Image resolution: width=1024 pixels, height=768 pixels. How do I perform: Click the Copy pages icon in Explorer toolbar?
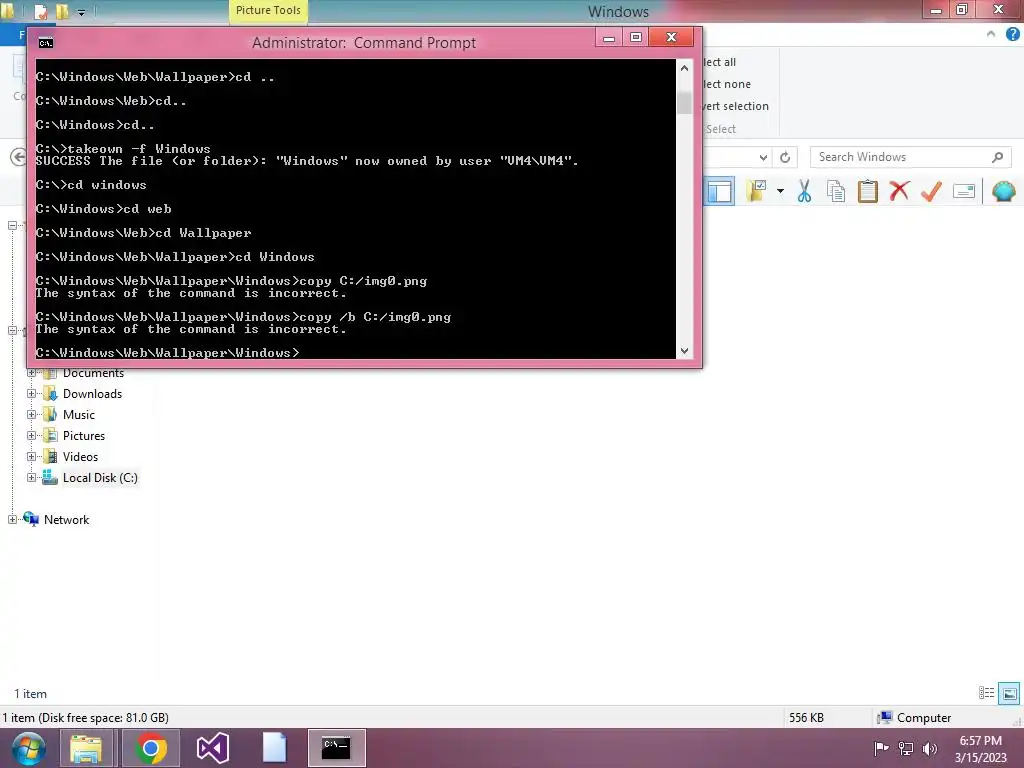pos(836,191)
